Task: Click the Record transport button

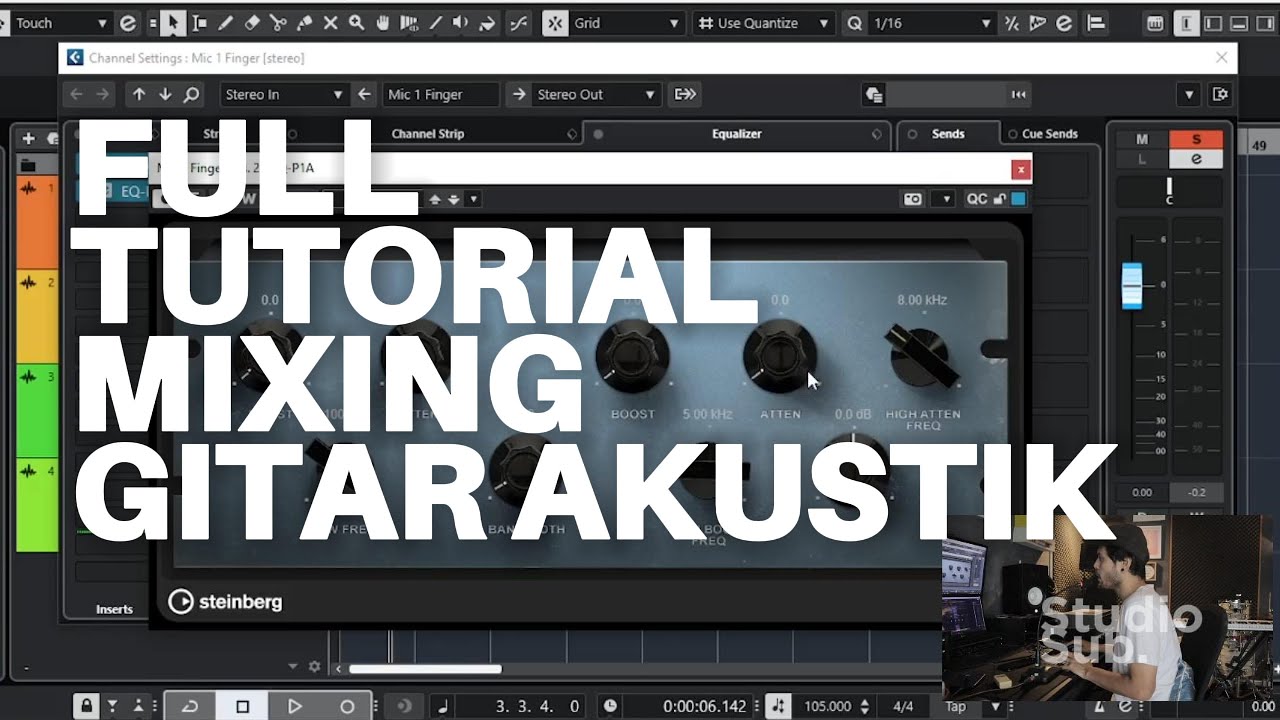Action: click(x=346, y=706)
